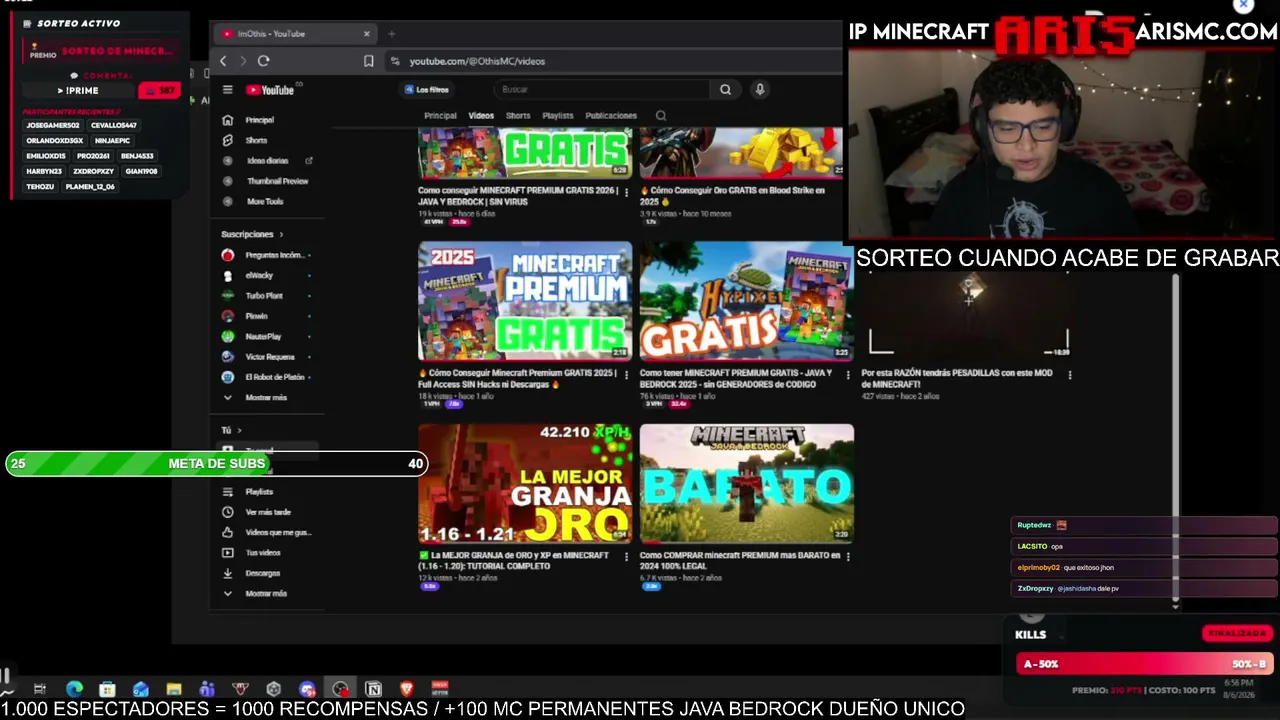Close the ImOthis - YouTube browser tab

click(366, 34)
